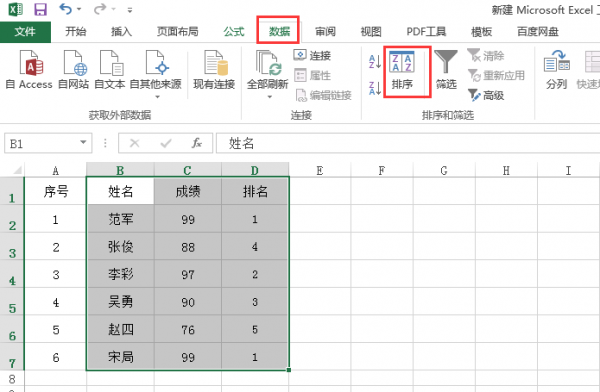Click cell with name 宋局
This screenshot has height=392, width=600.
121,357
